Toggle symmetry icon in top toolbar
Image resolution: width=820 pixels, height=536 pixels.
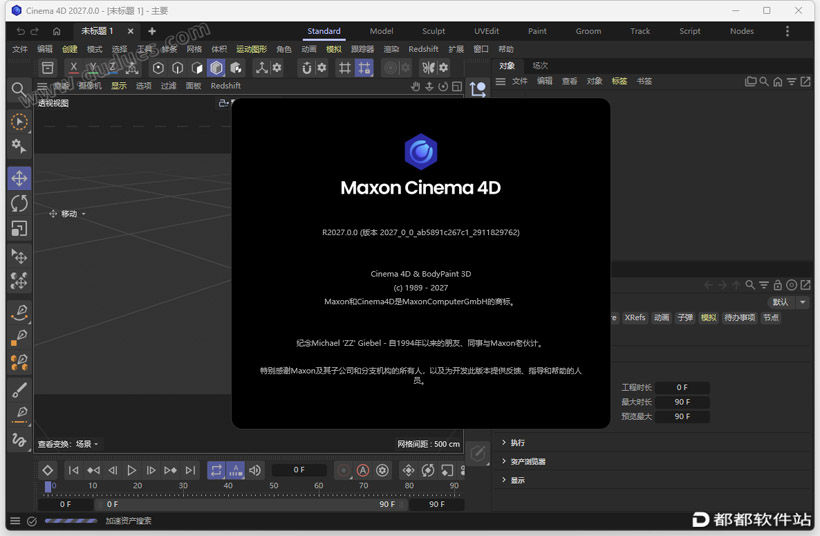(x=428, y=67)
